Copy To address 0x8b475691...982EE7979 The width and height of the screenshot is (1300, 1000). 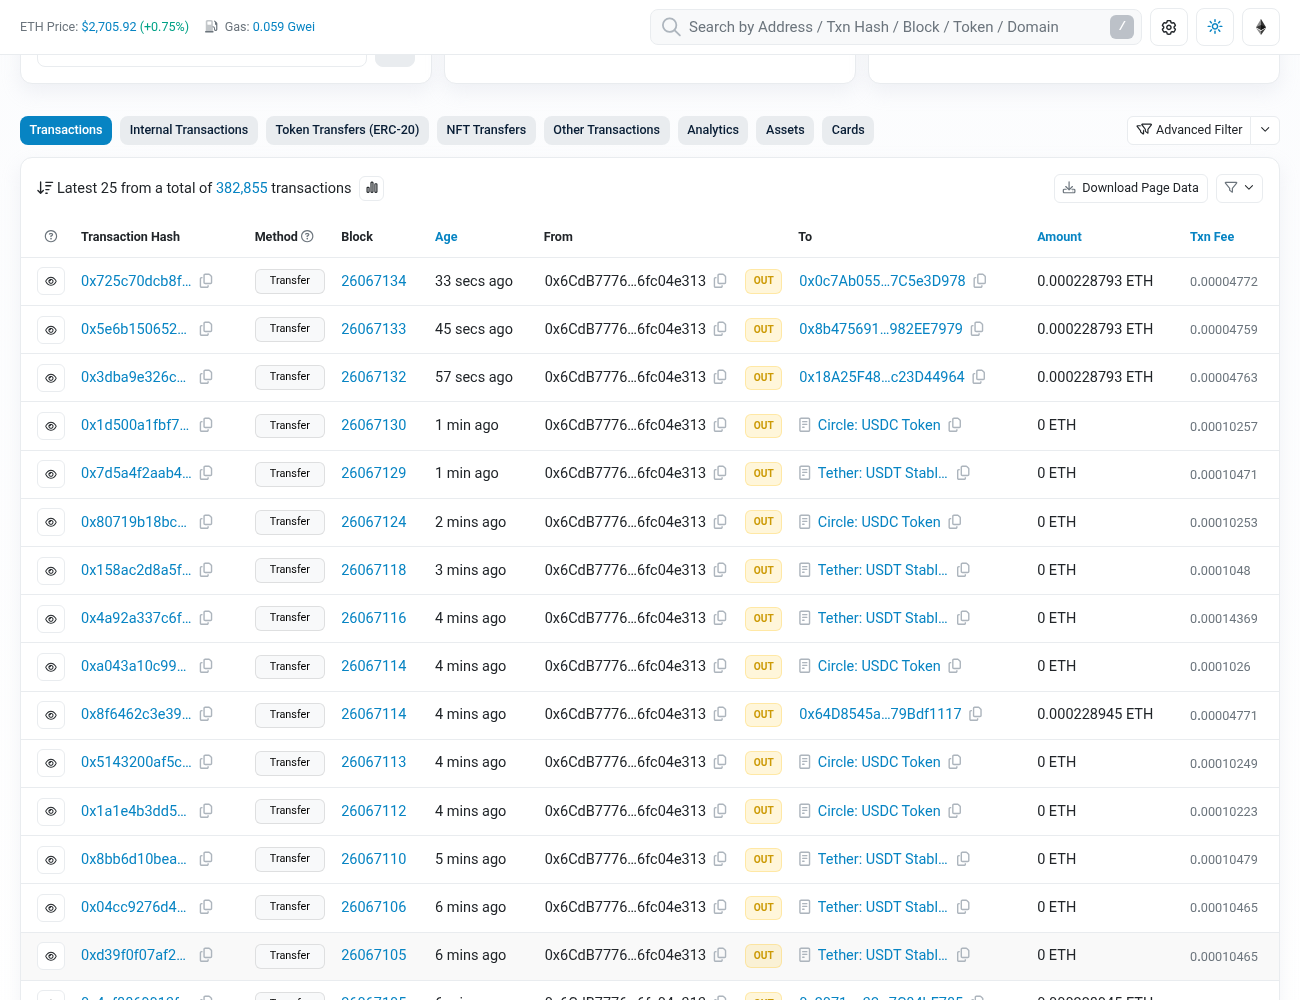point(977,329)
